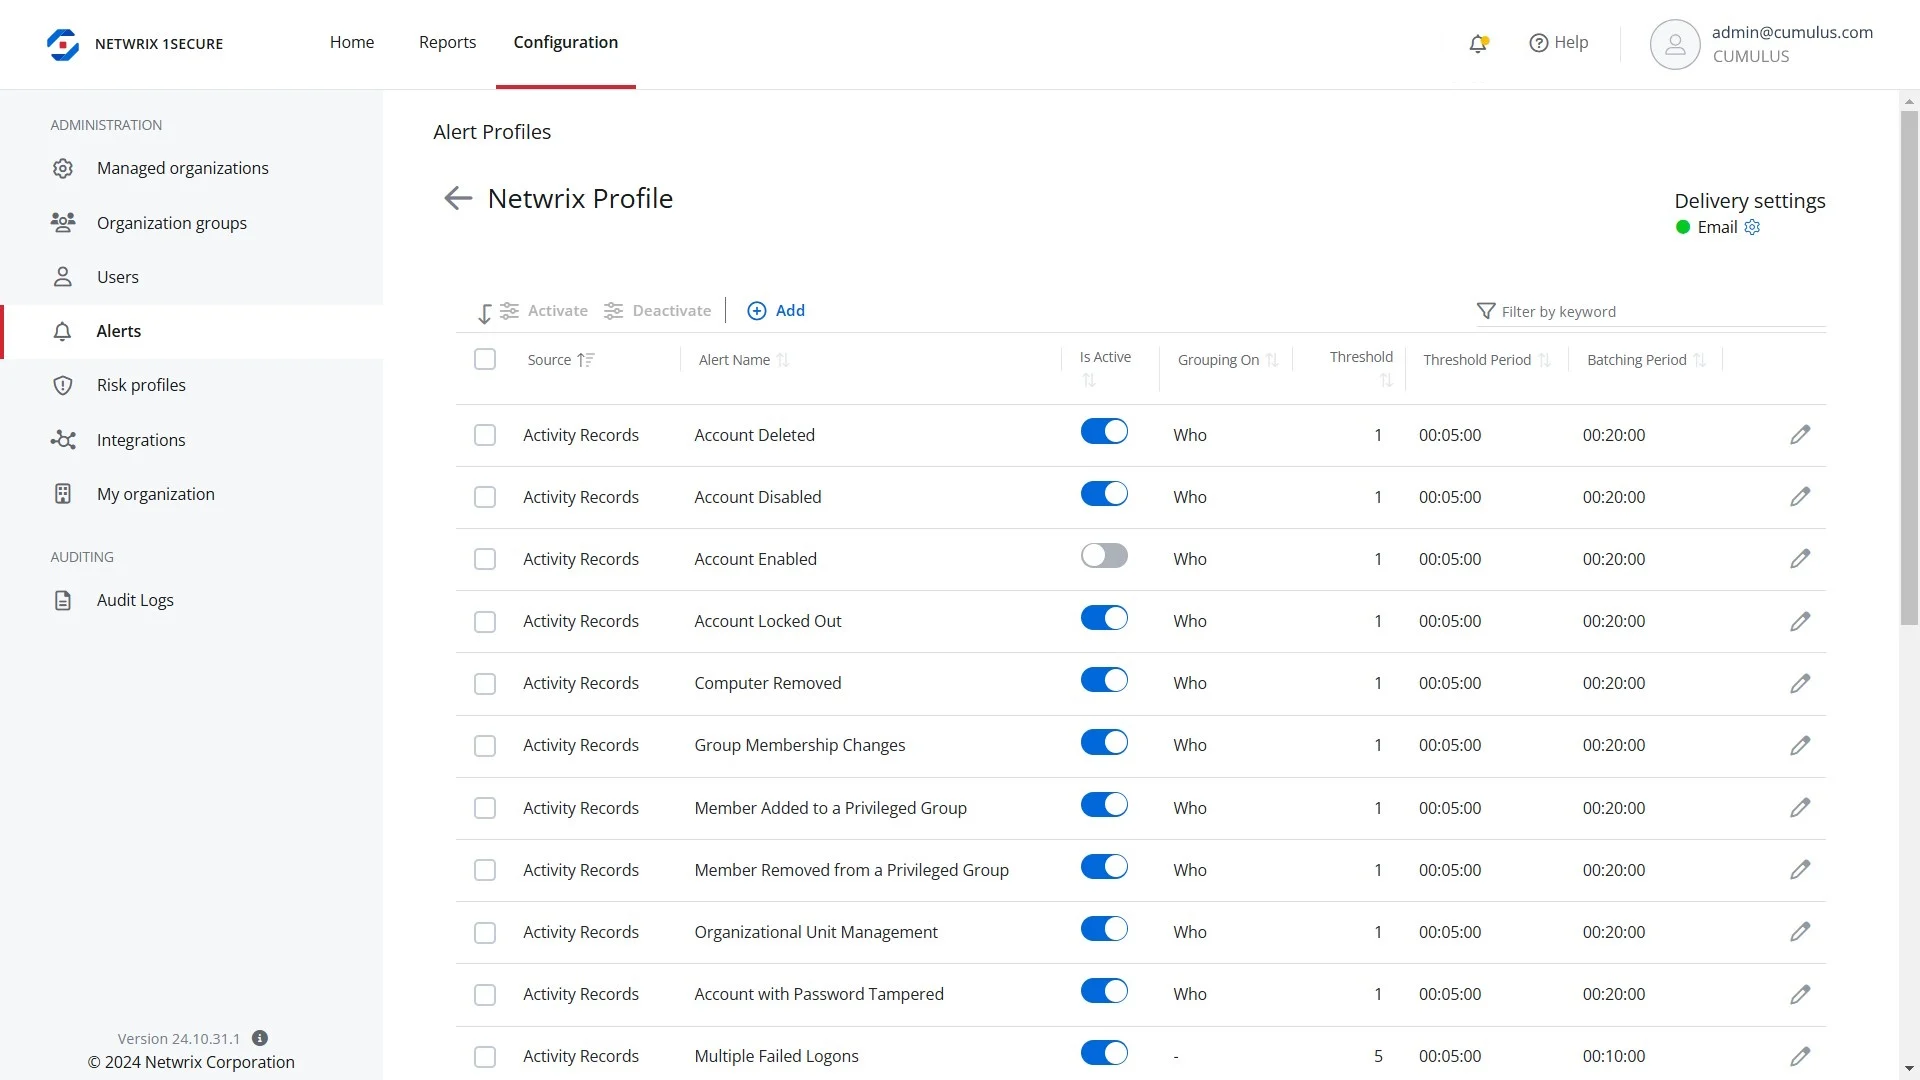Open Organization groups in sidebar
Screen dimensions: 1920x1080
coord(192,223)
